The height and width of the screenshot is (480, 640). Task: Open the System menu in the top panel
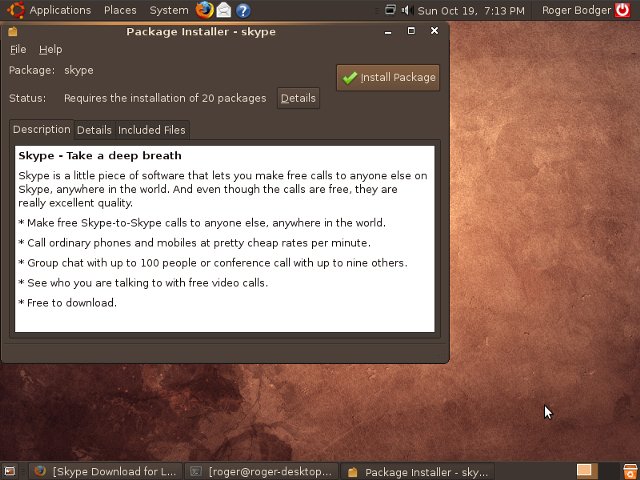[x=169, y=10]
